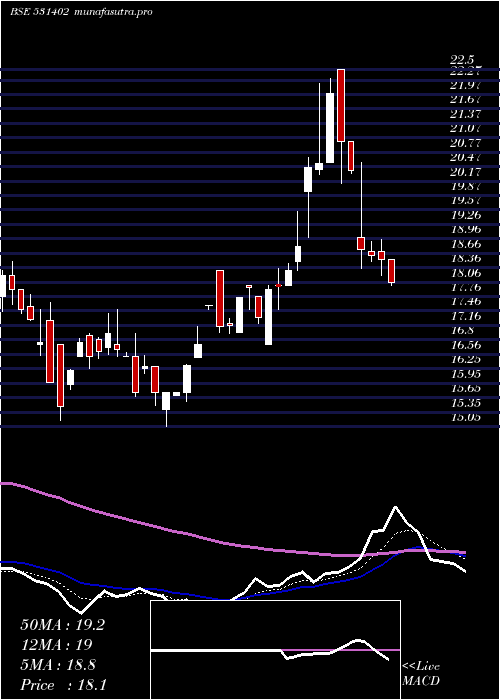Select the 18.66 price axis label
The width and height of the screenshot is (500, 700).
[x=466, y=244]
